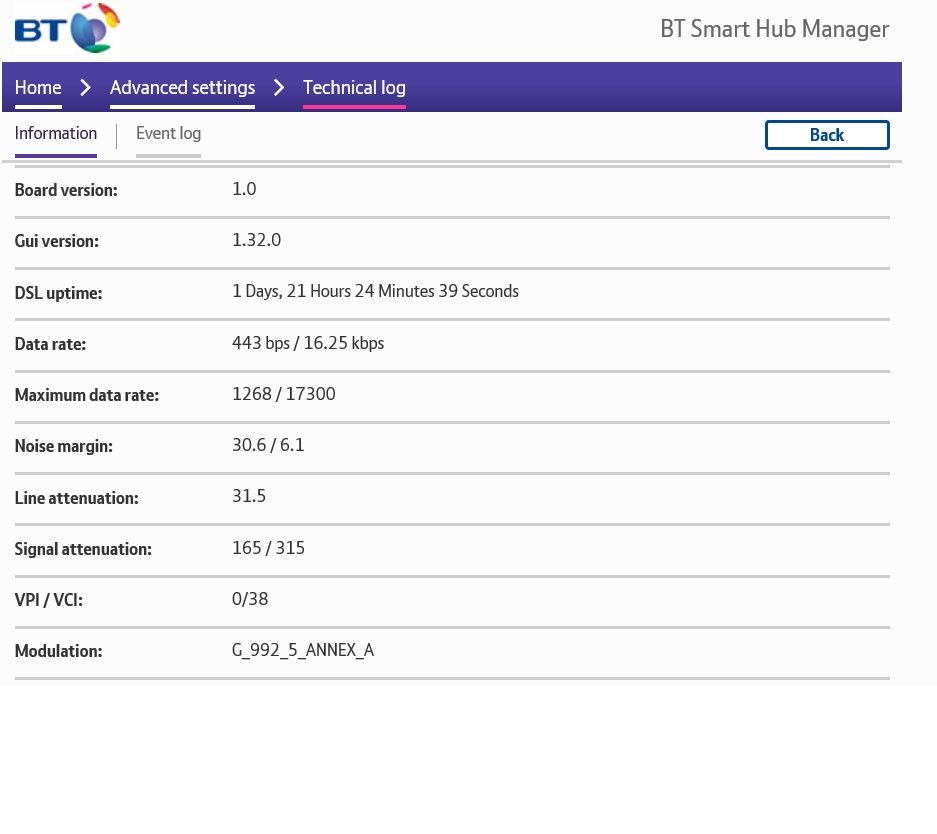937x834 pixels.
Task: Select the Gui version label
Action: [x=57, y=241]
